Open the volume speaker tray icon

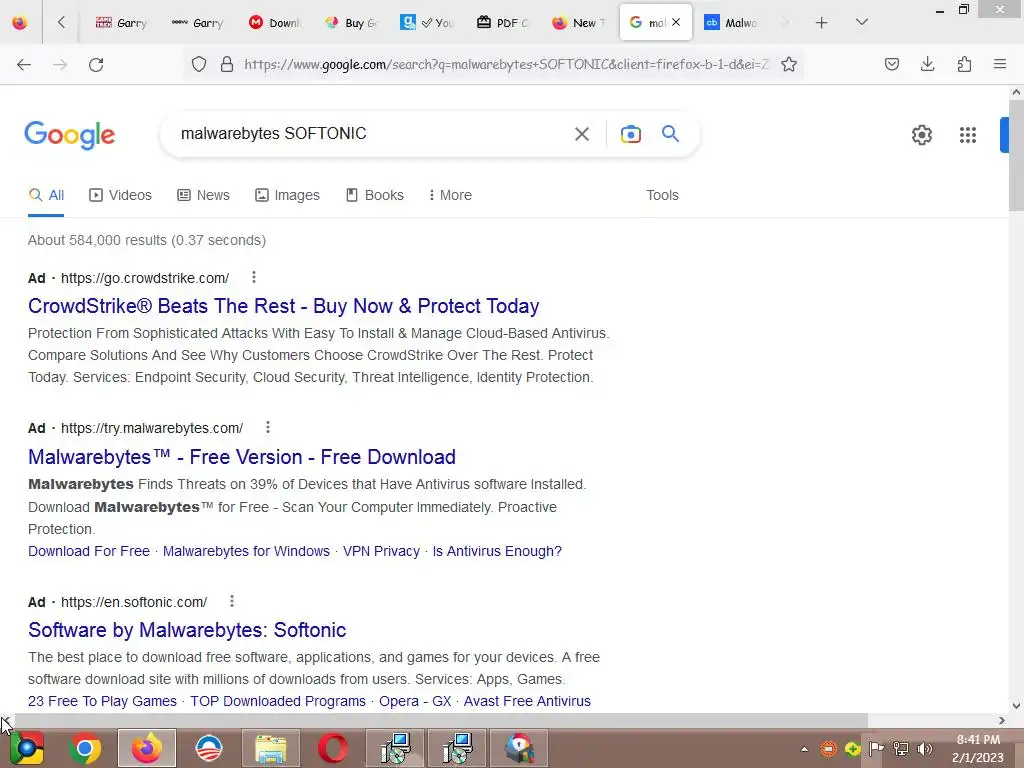(x=924, y=749)
